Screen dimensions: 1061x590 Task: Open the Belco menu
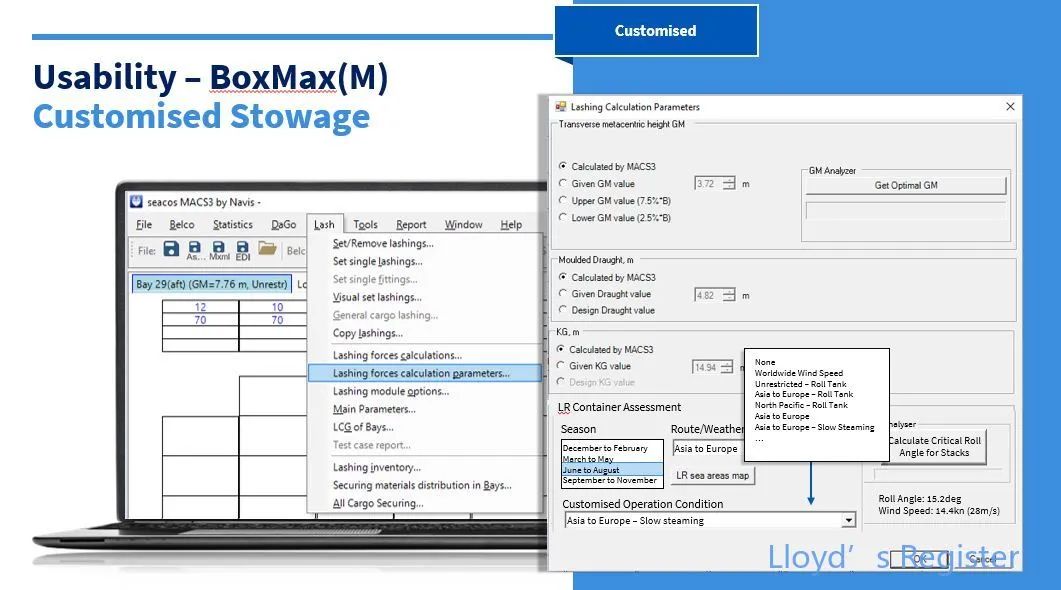(x=181, y=225)
